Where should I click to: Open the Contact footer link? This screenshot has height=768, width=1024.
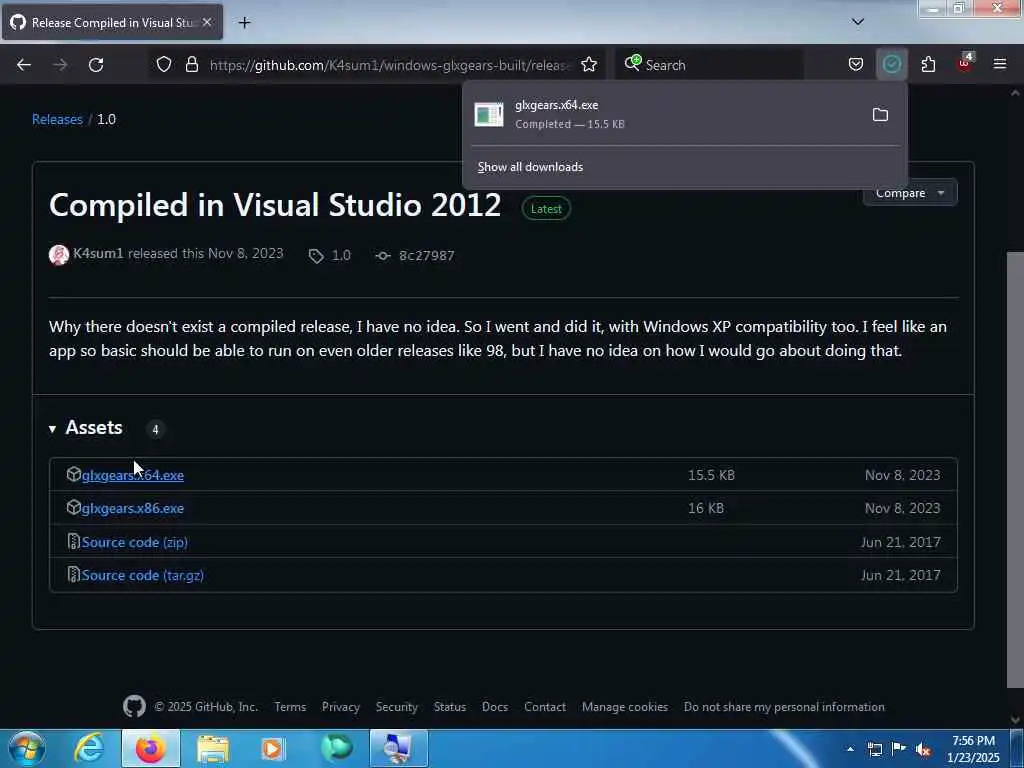(545, 707)
